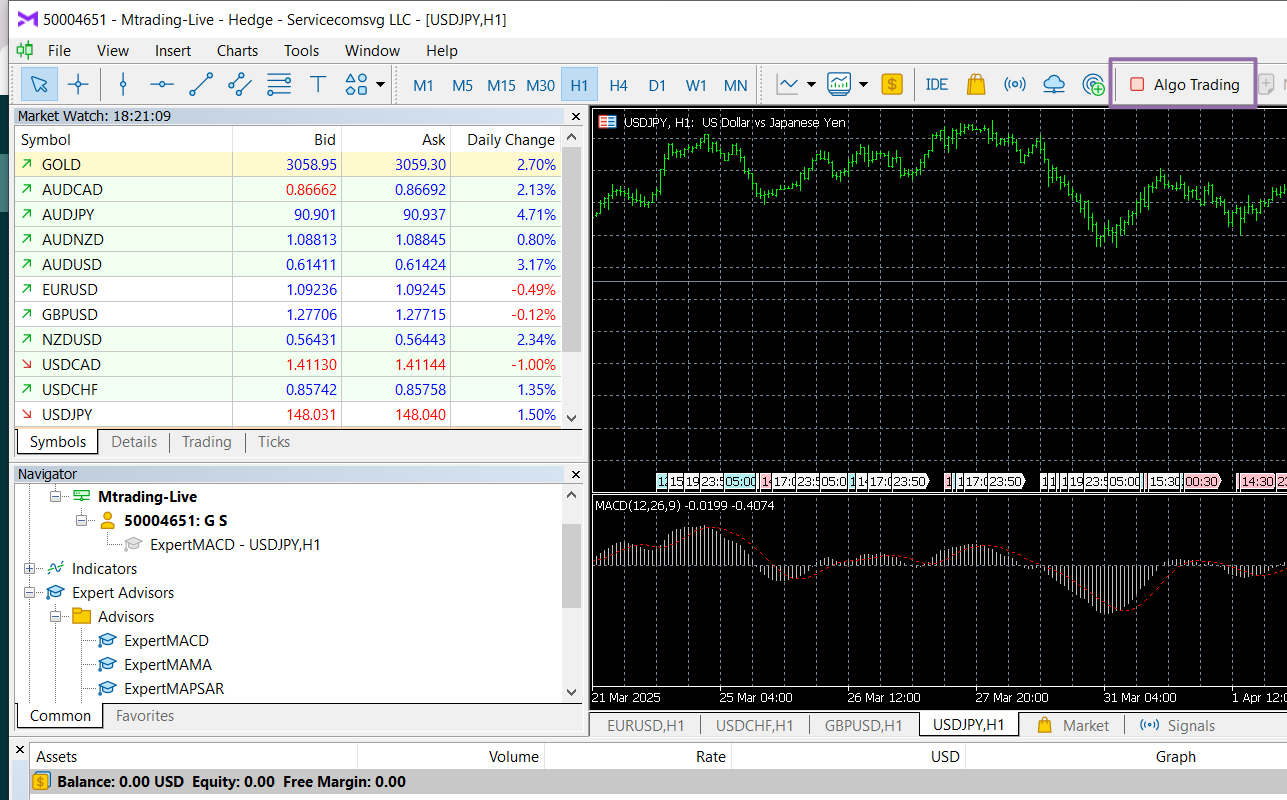Click the indicators list icon
Viewport: 1287px width, 800px height.
pyautogui.click(x=839, y=85)
